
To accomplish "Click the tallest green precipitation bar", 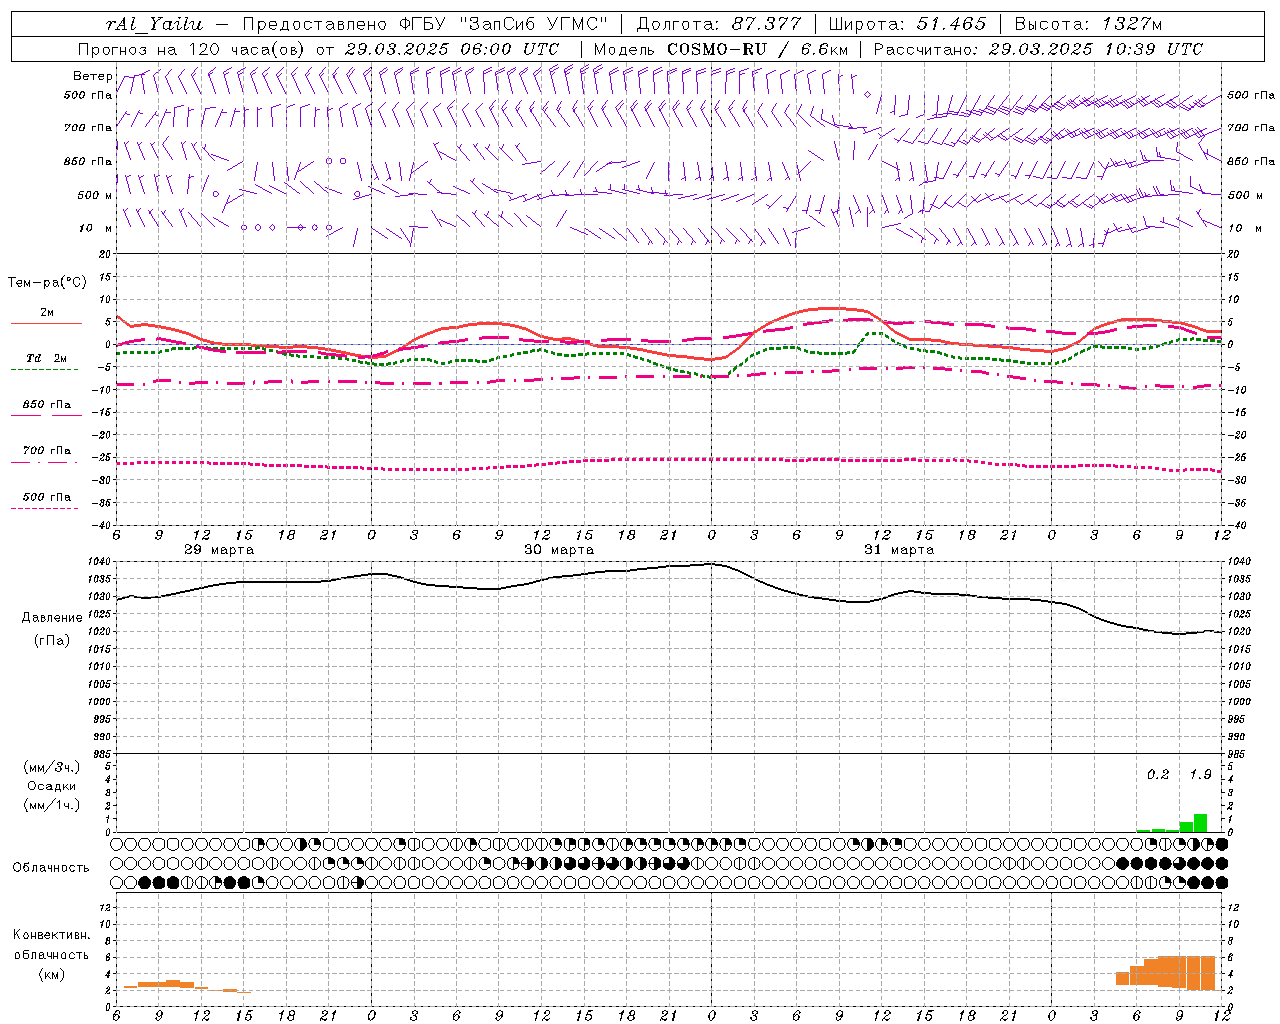I will pos(1200,823).
